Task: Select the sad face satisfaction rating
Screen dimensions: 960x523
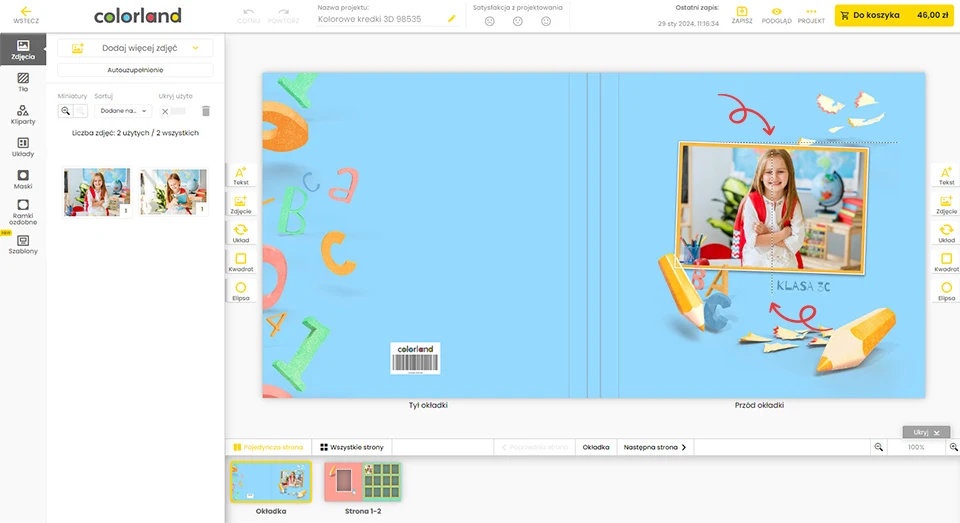Action: [489, 21]
